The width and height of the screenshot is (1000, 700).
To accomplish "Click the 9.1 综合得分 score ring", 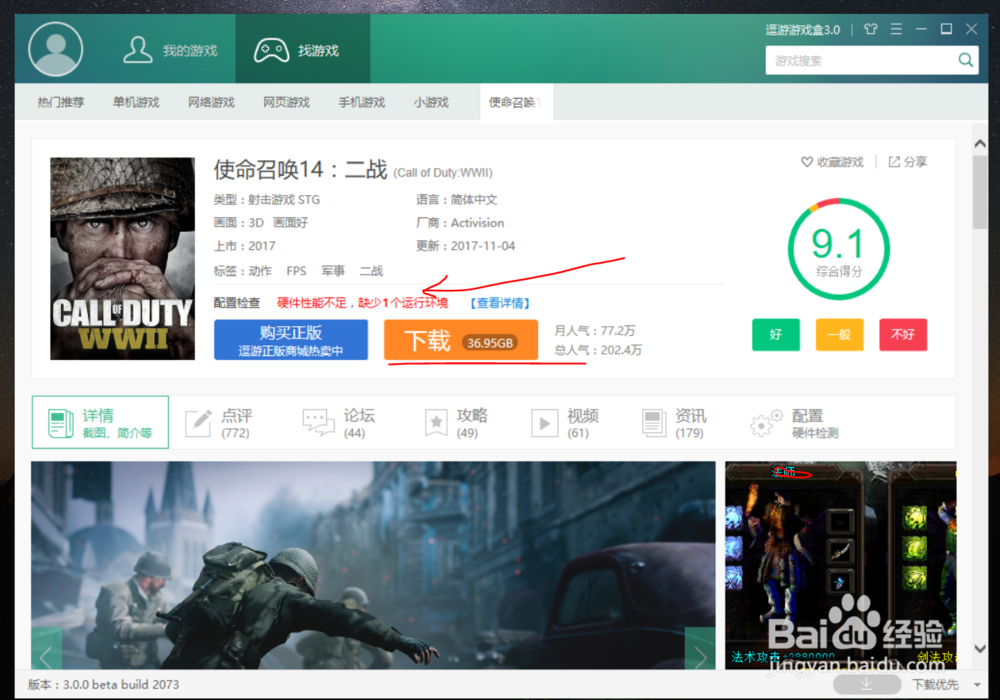I will pyautogui.click(x=839, y=249).
